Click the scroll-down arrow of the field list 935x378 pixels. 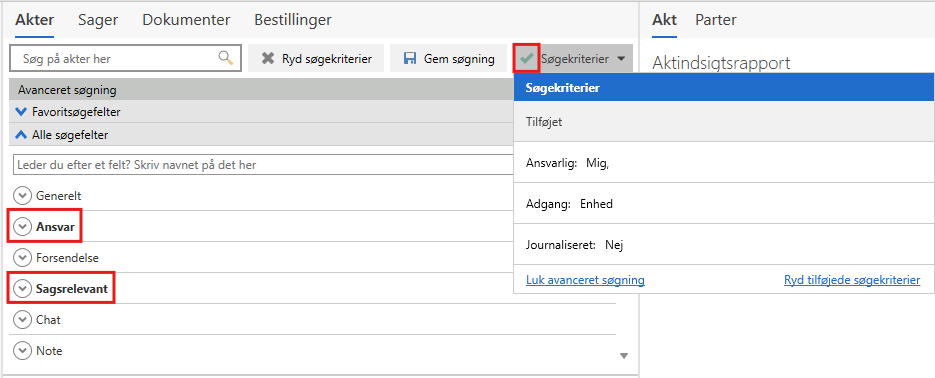point(624,356)
